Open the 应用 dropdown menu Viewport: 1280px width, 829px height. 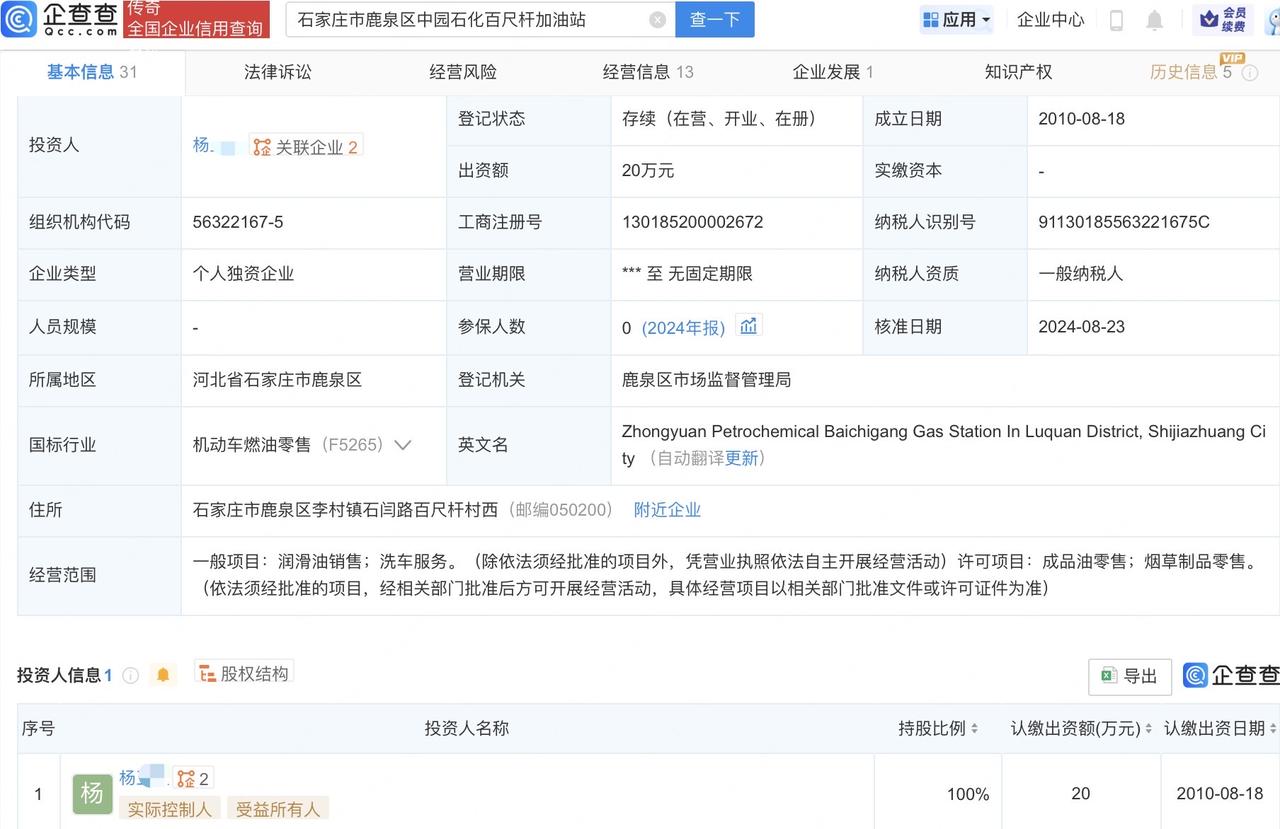point(957,20)
